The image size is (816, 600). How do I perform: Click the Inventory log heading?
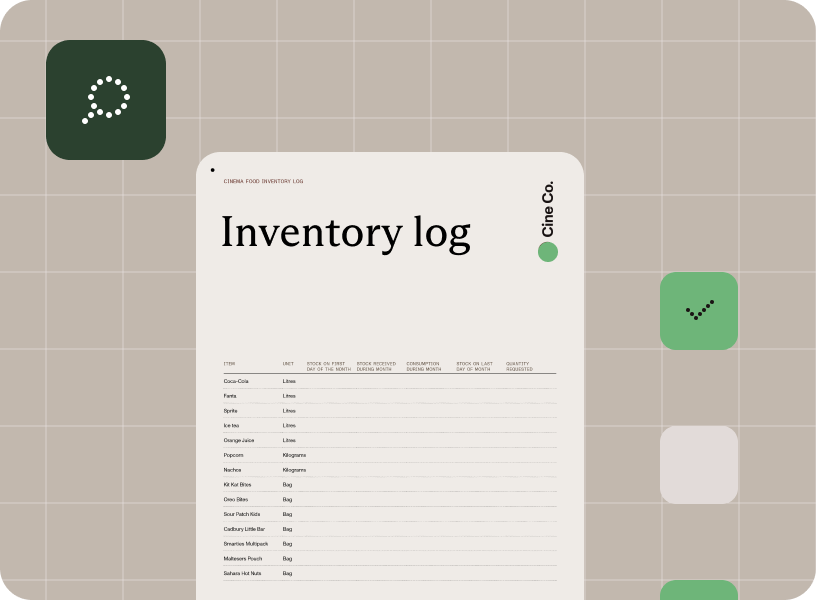[345, 232]
